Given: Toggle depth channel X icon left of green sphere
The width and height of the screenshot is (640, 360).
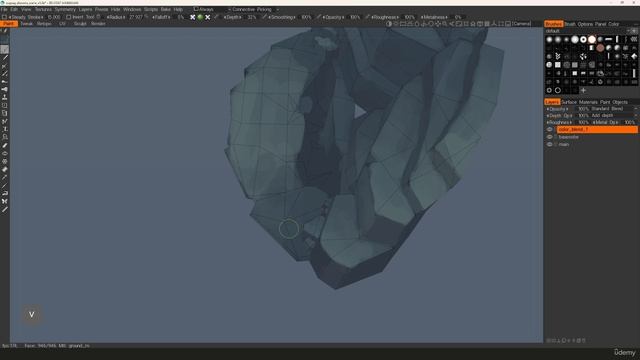Looking at the screenshot, I should [193, 17].
